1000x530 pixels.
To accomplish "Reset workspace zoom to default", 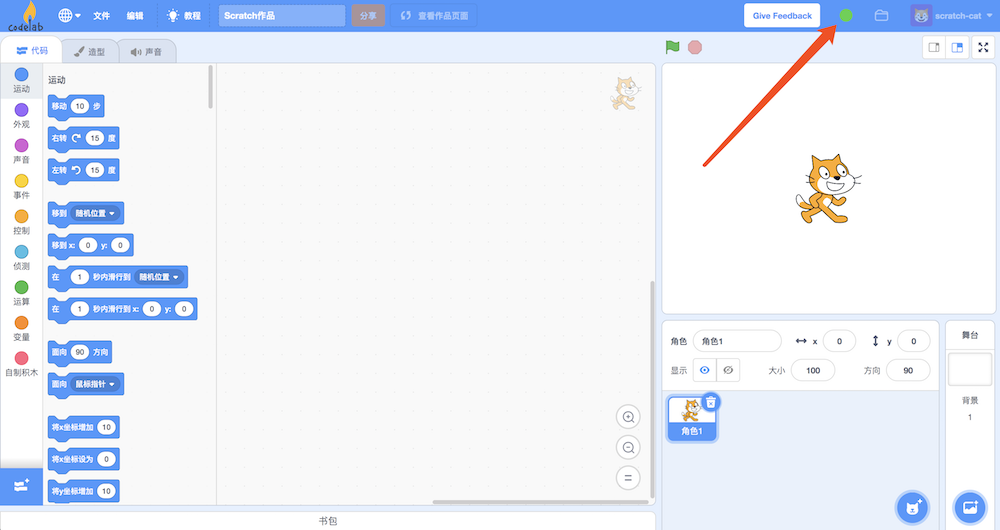I will [629, 478].
